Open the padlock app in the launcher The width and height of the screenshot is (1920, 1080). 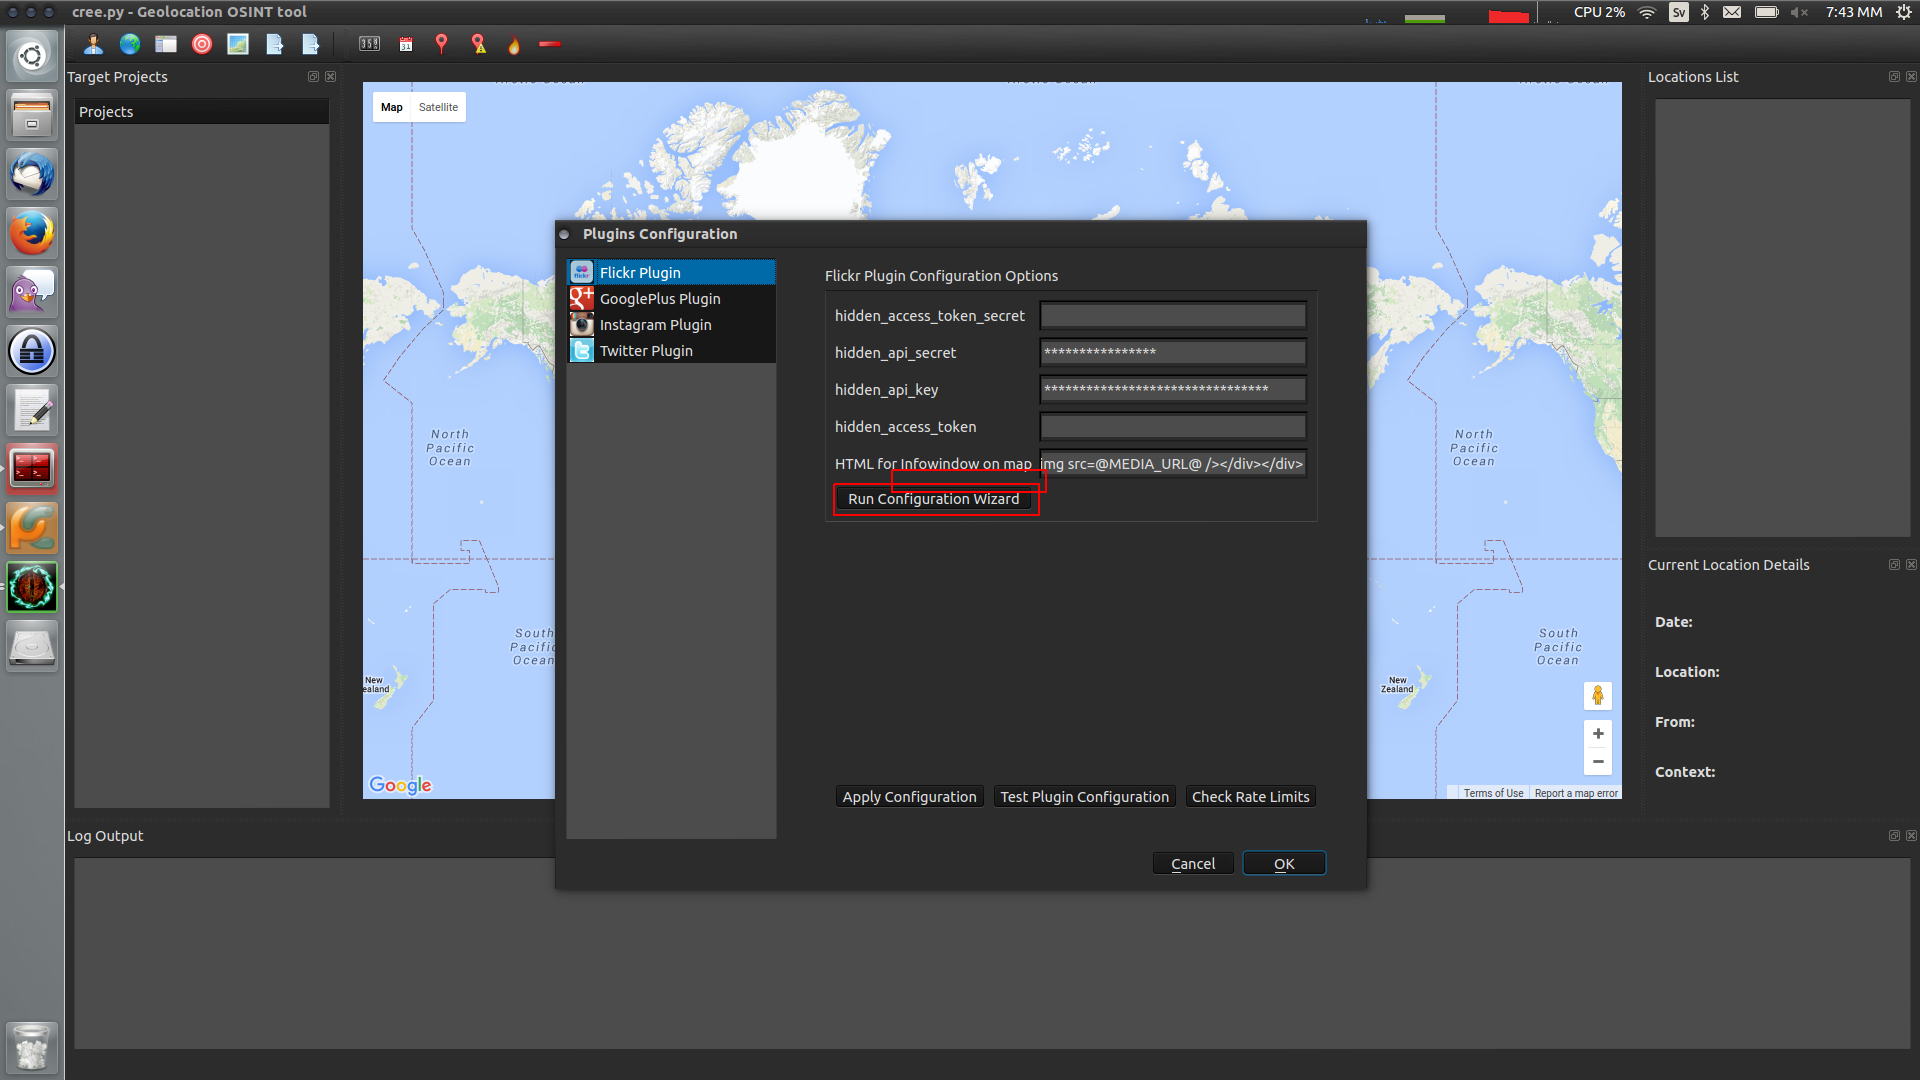point(32,351)
